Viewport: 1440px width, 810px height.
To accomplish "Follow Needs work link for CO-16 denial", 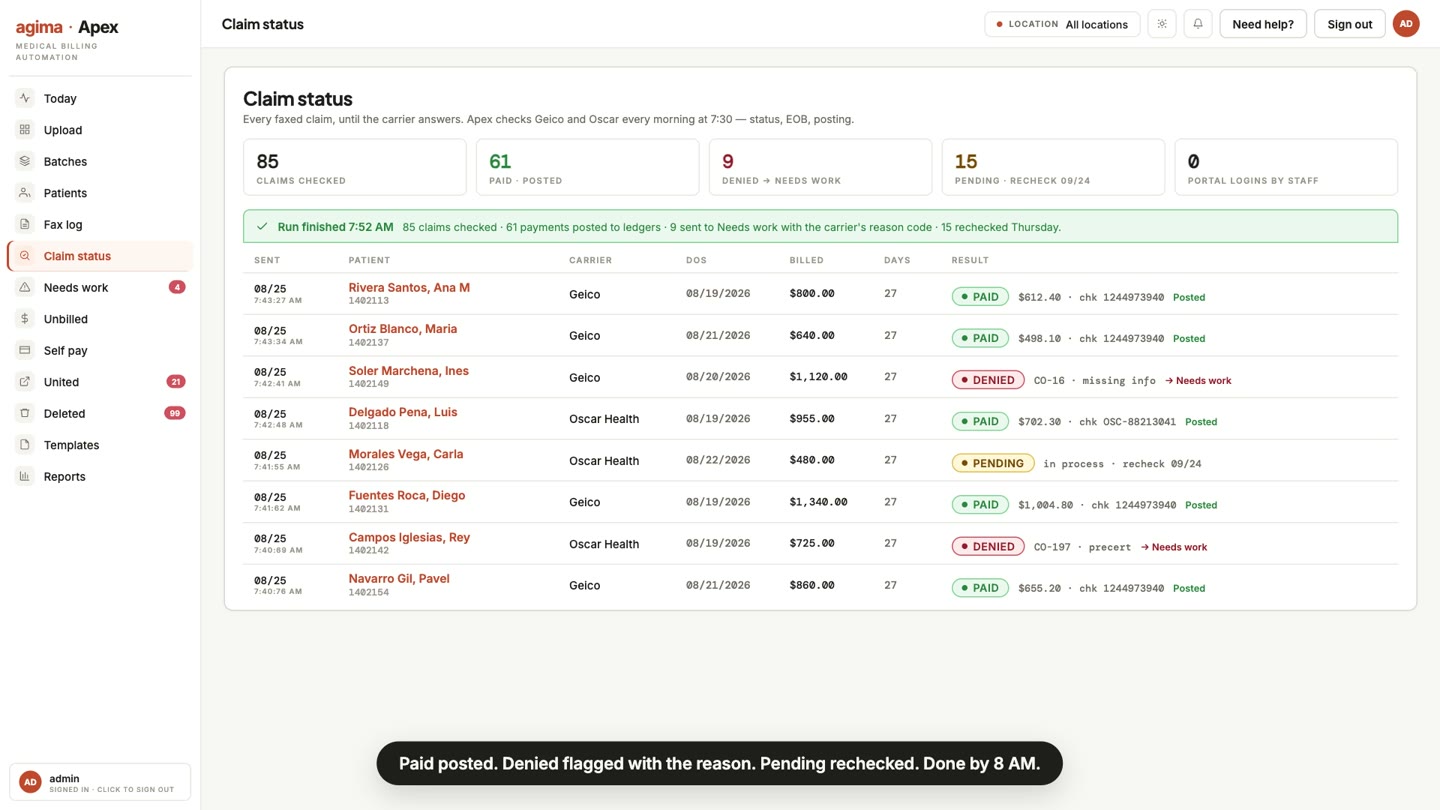I will 1198,380.
